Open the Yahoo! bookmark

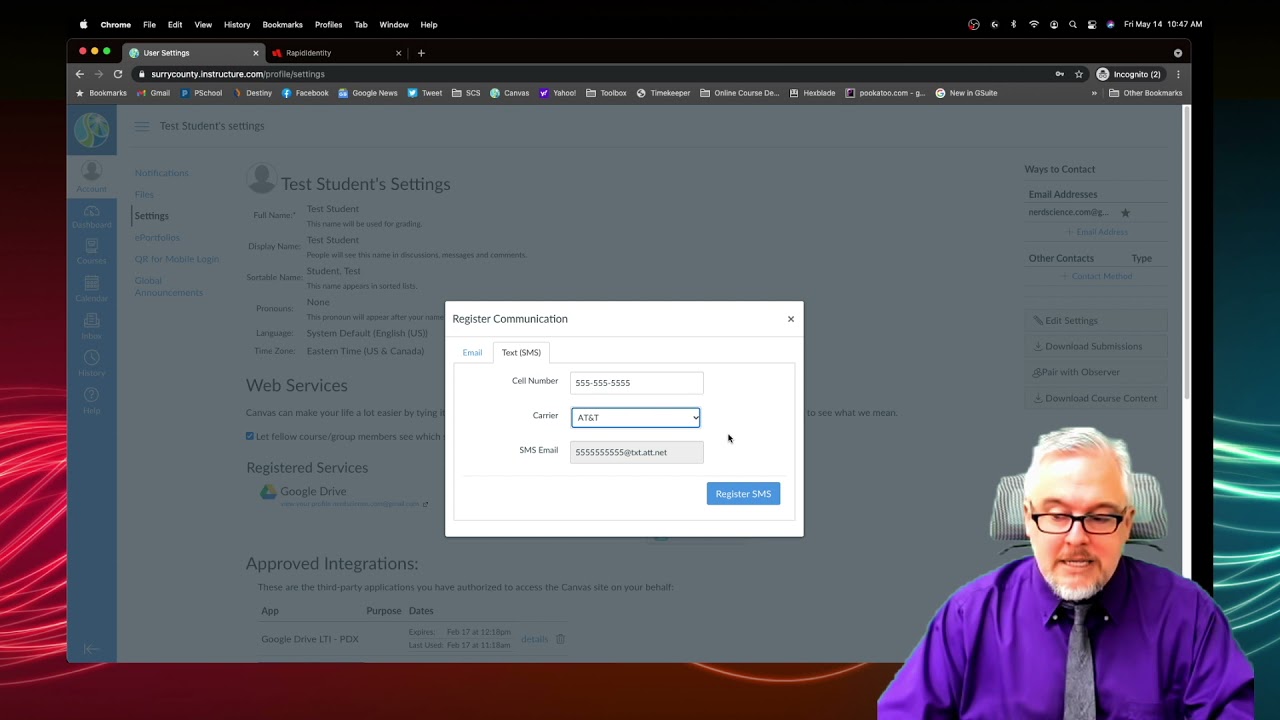[x=558, y=93]
